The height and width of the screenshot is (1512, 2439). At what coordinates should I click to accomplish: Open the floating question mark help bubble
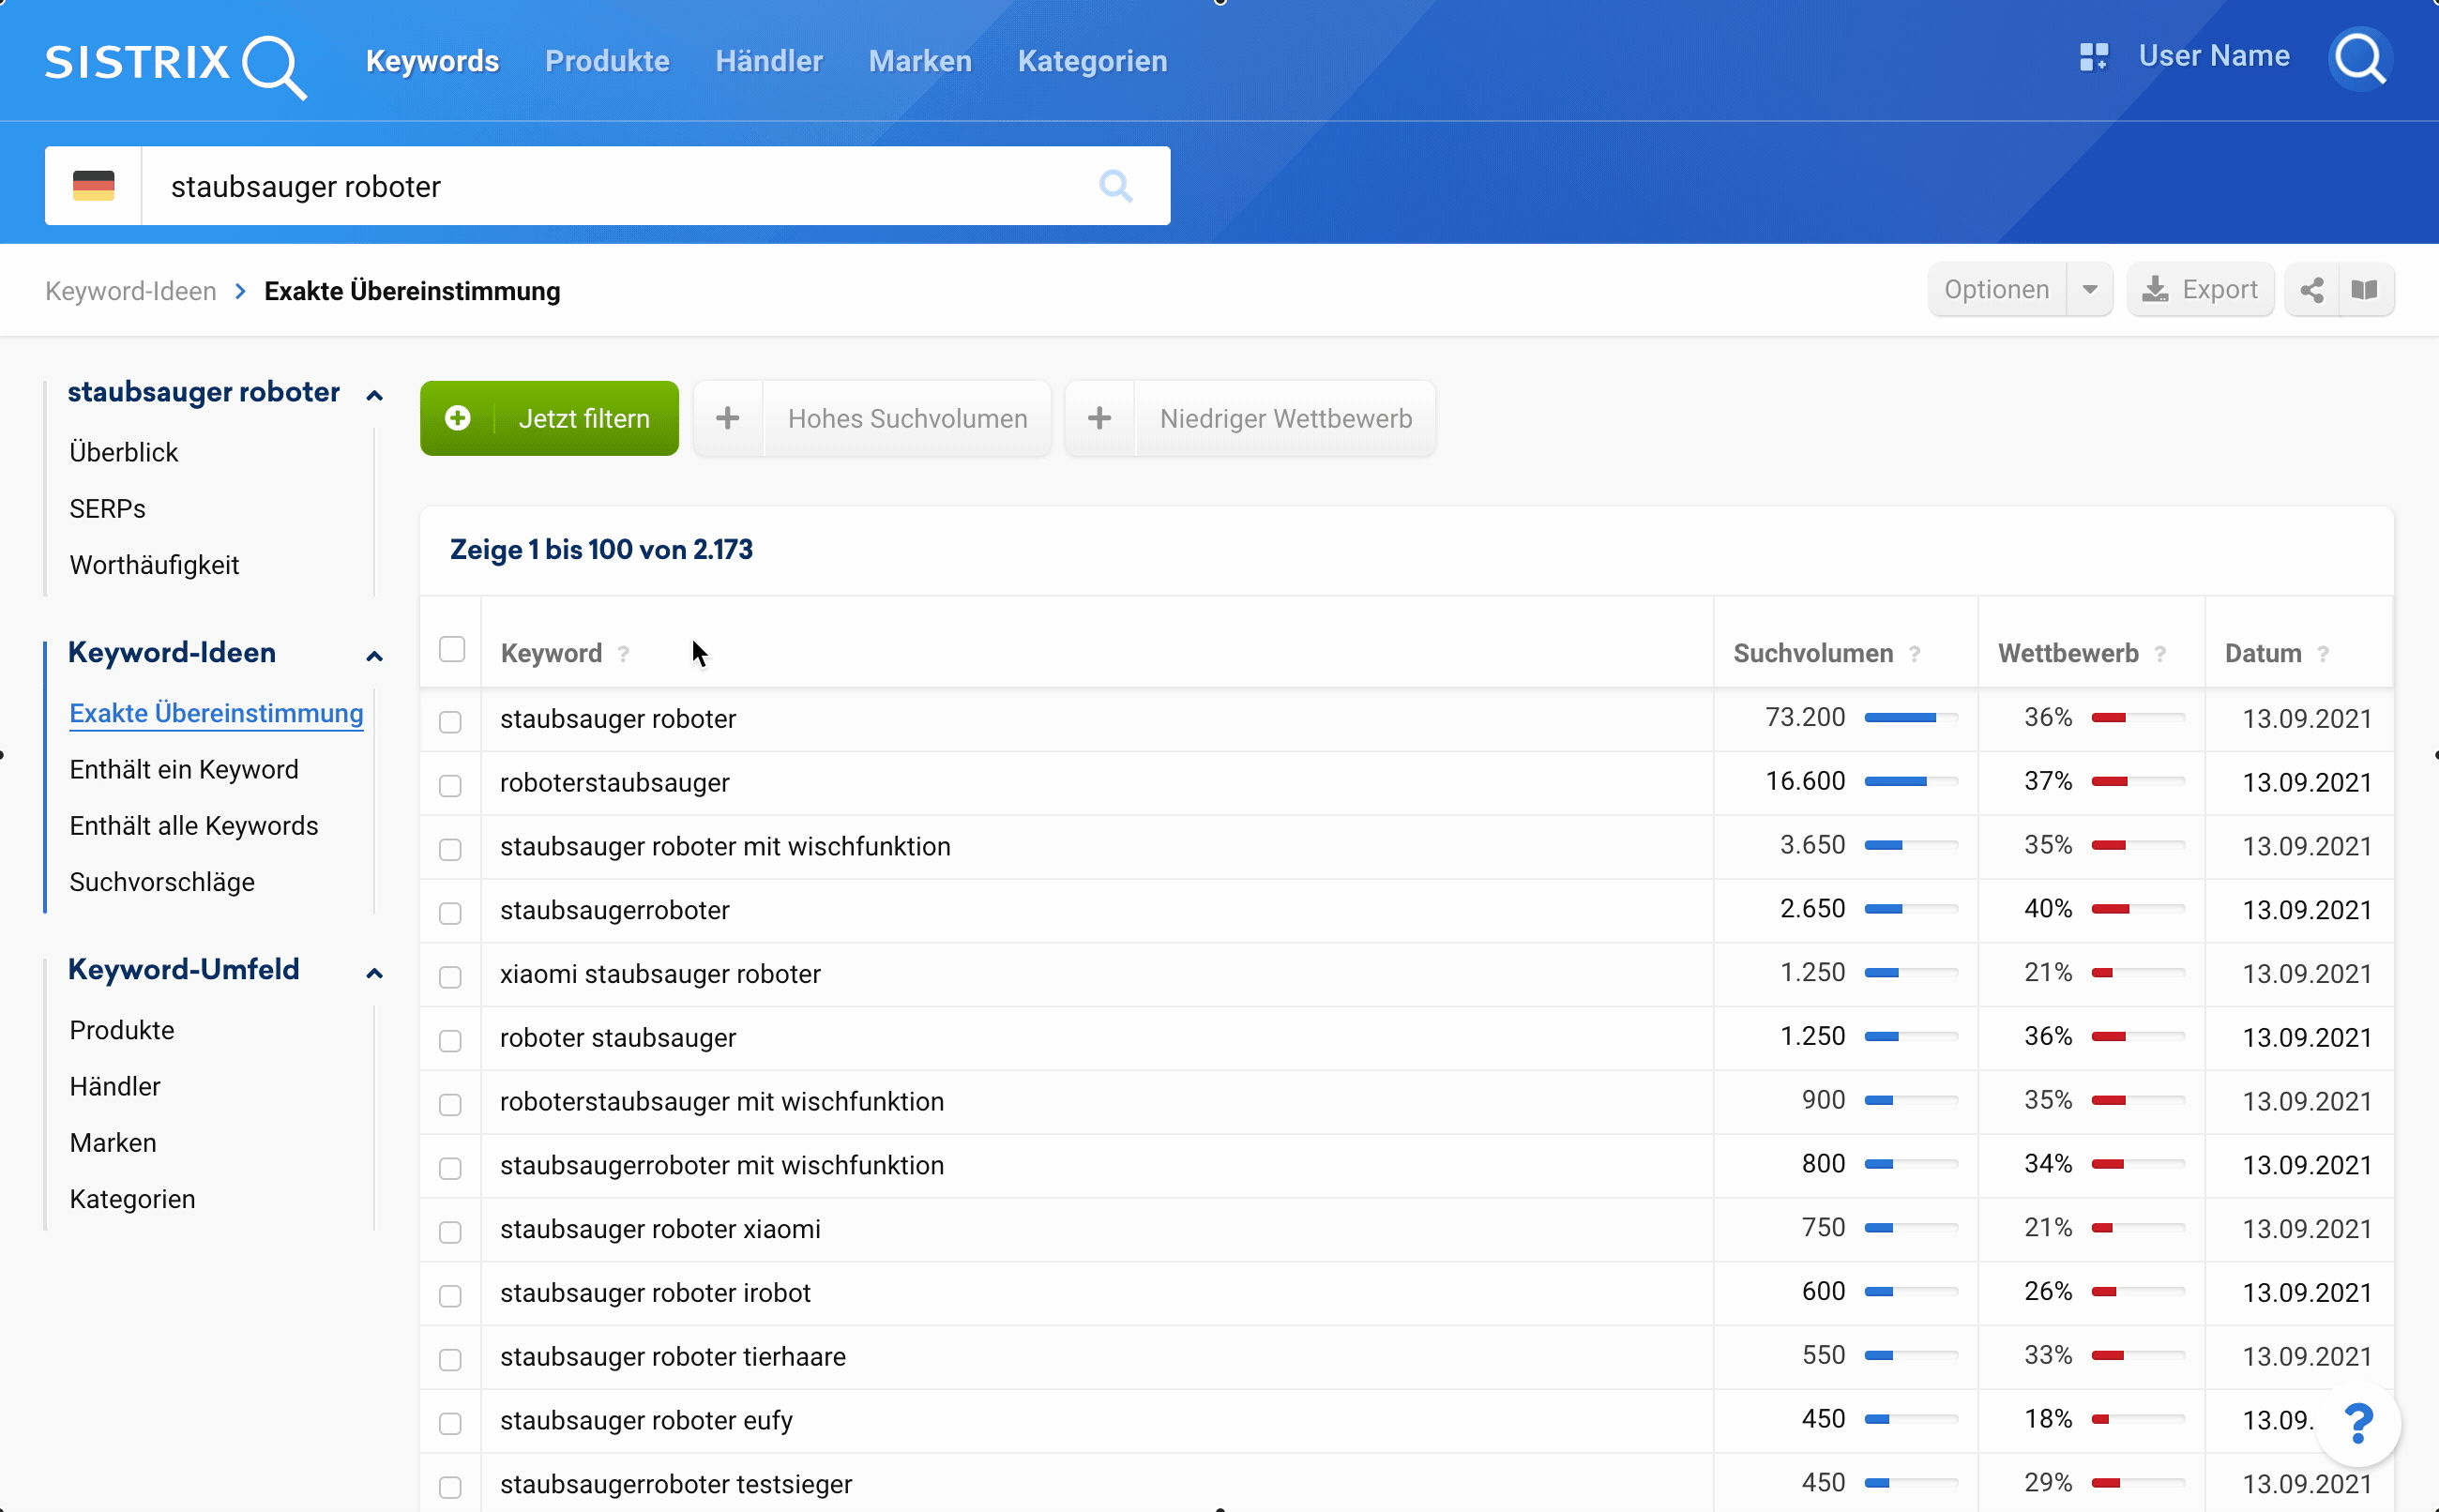[2358, 1423]
